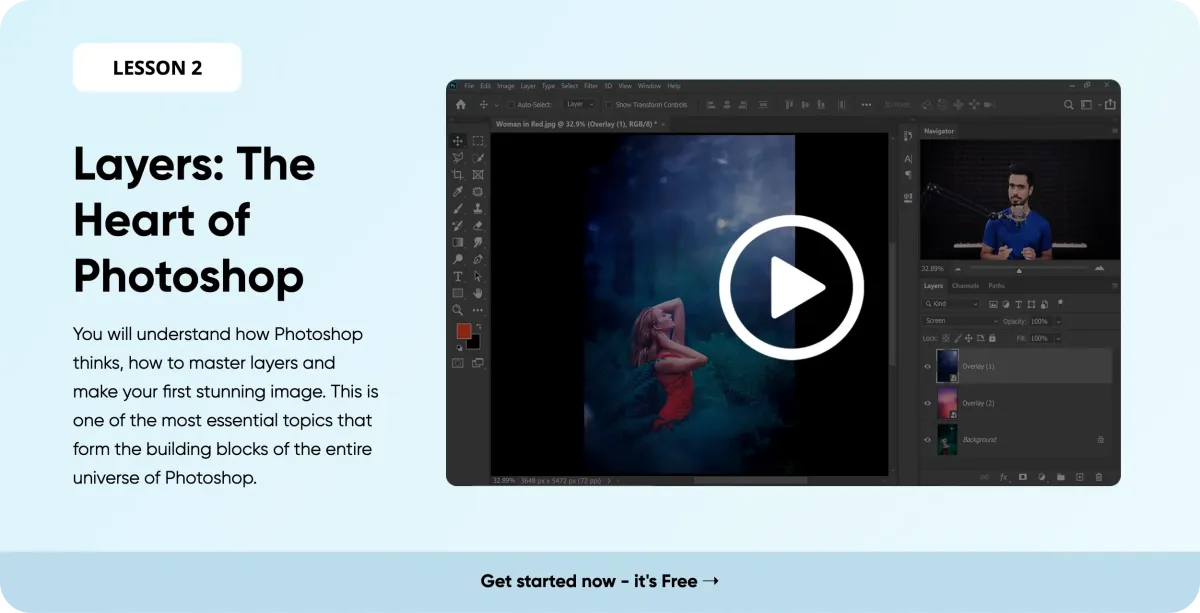Open the File menu
The width and height of the screenshot is (1200, 613).
pos(469,86)
